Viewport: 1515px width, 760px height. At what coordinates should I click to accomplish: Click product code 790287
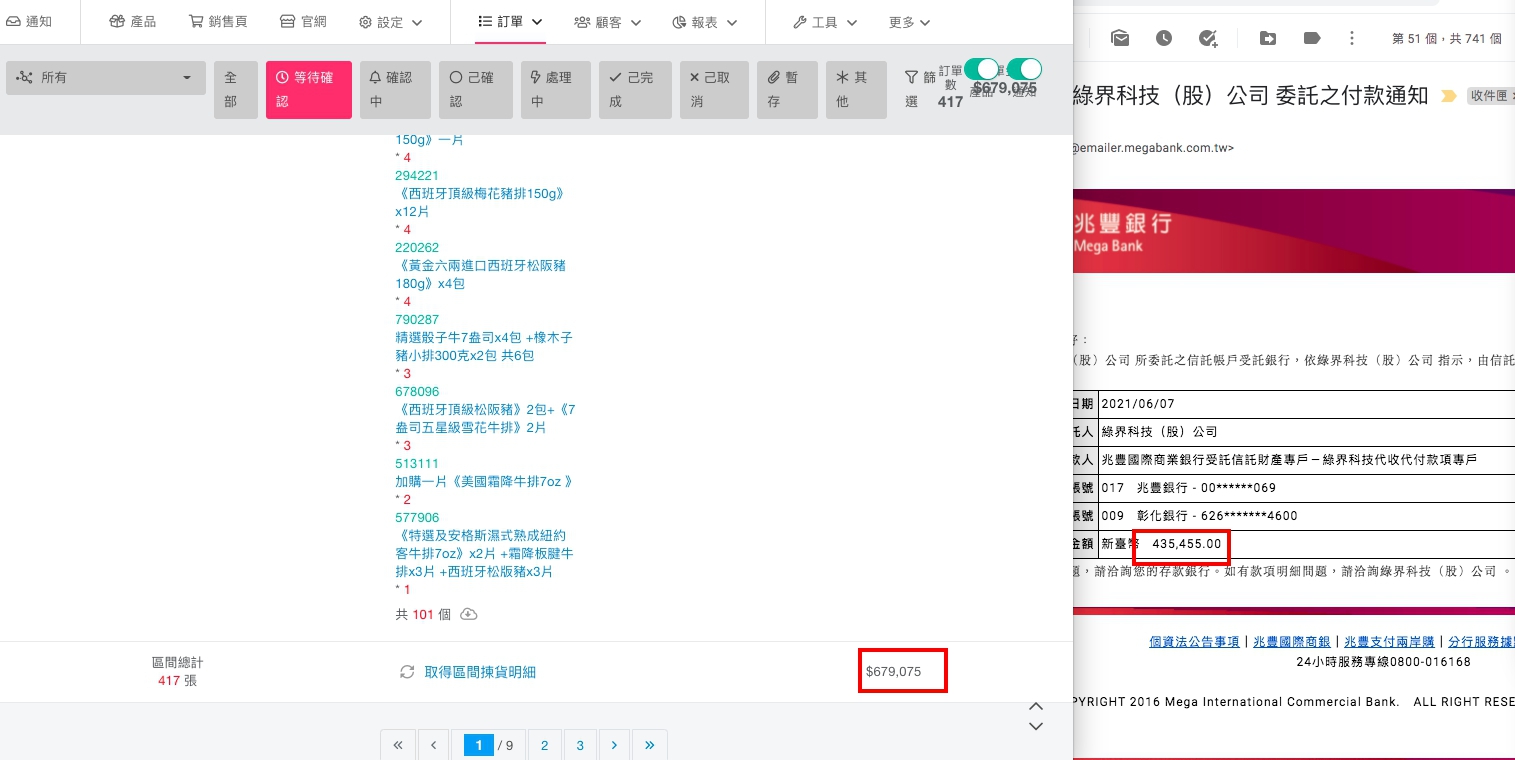coord(417,320)
